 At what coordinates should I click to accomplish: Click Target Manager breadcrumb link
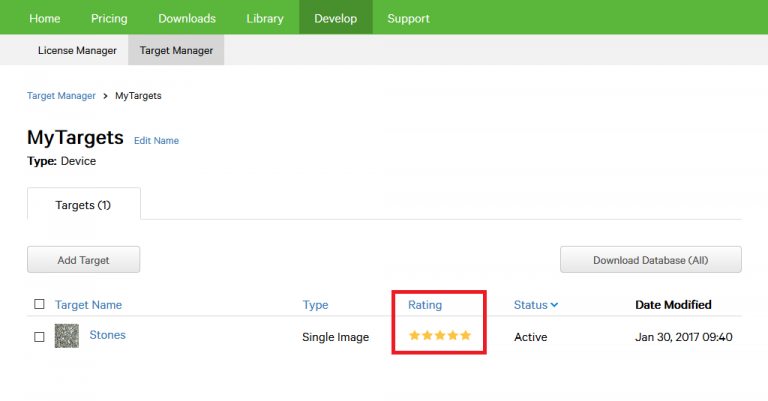tap(61, 96)
